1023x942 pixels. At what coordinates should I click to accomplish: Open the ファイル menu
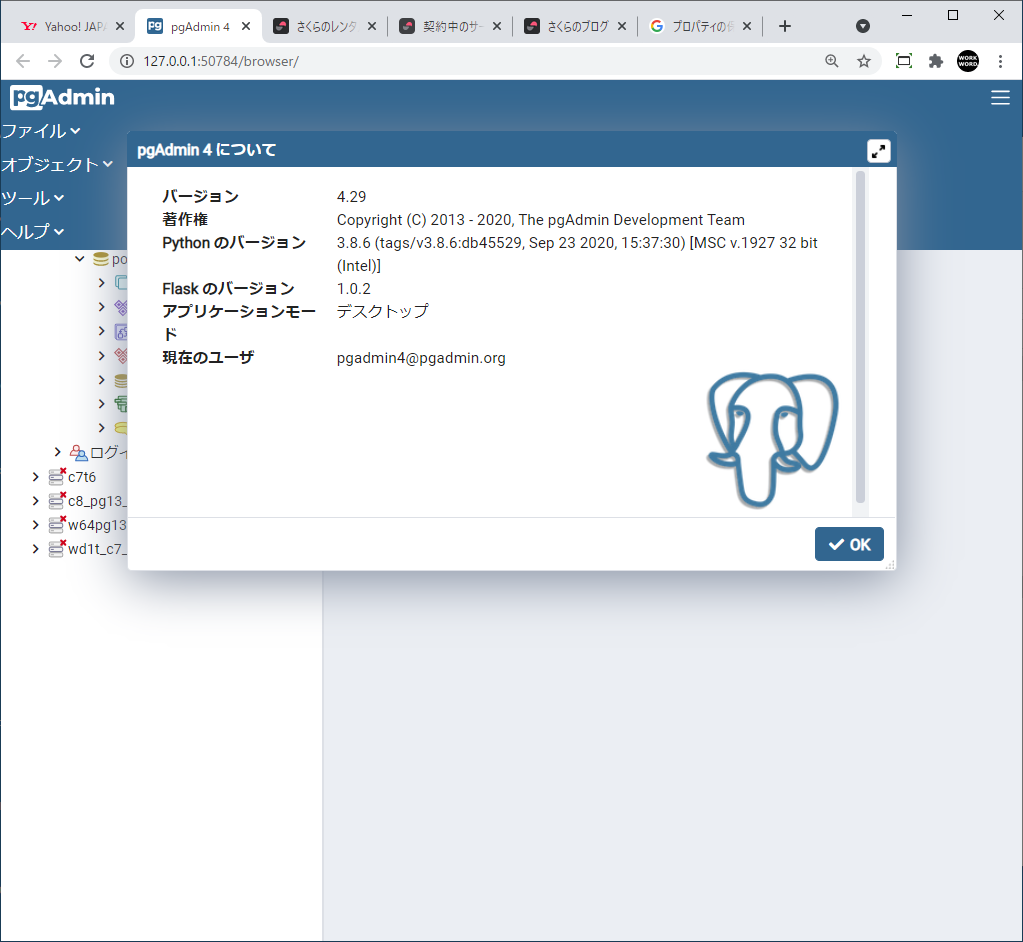tap(41, 131)
